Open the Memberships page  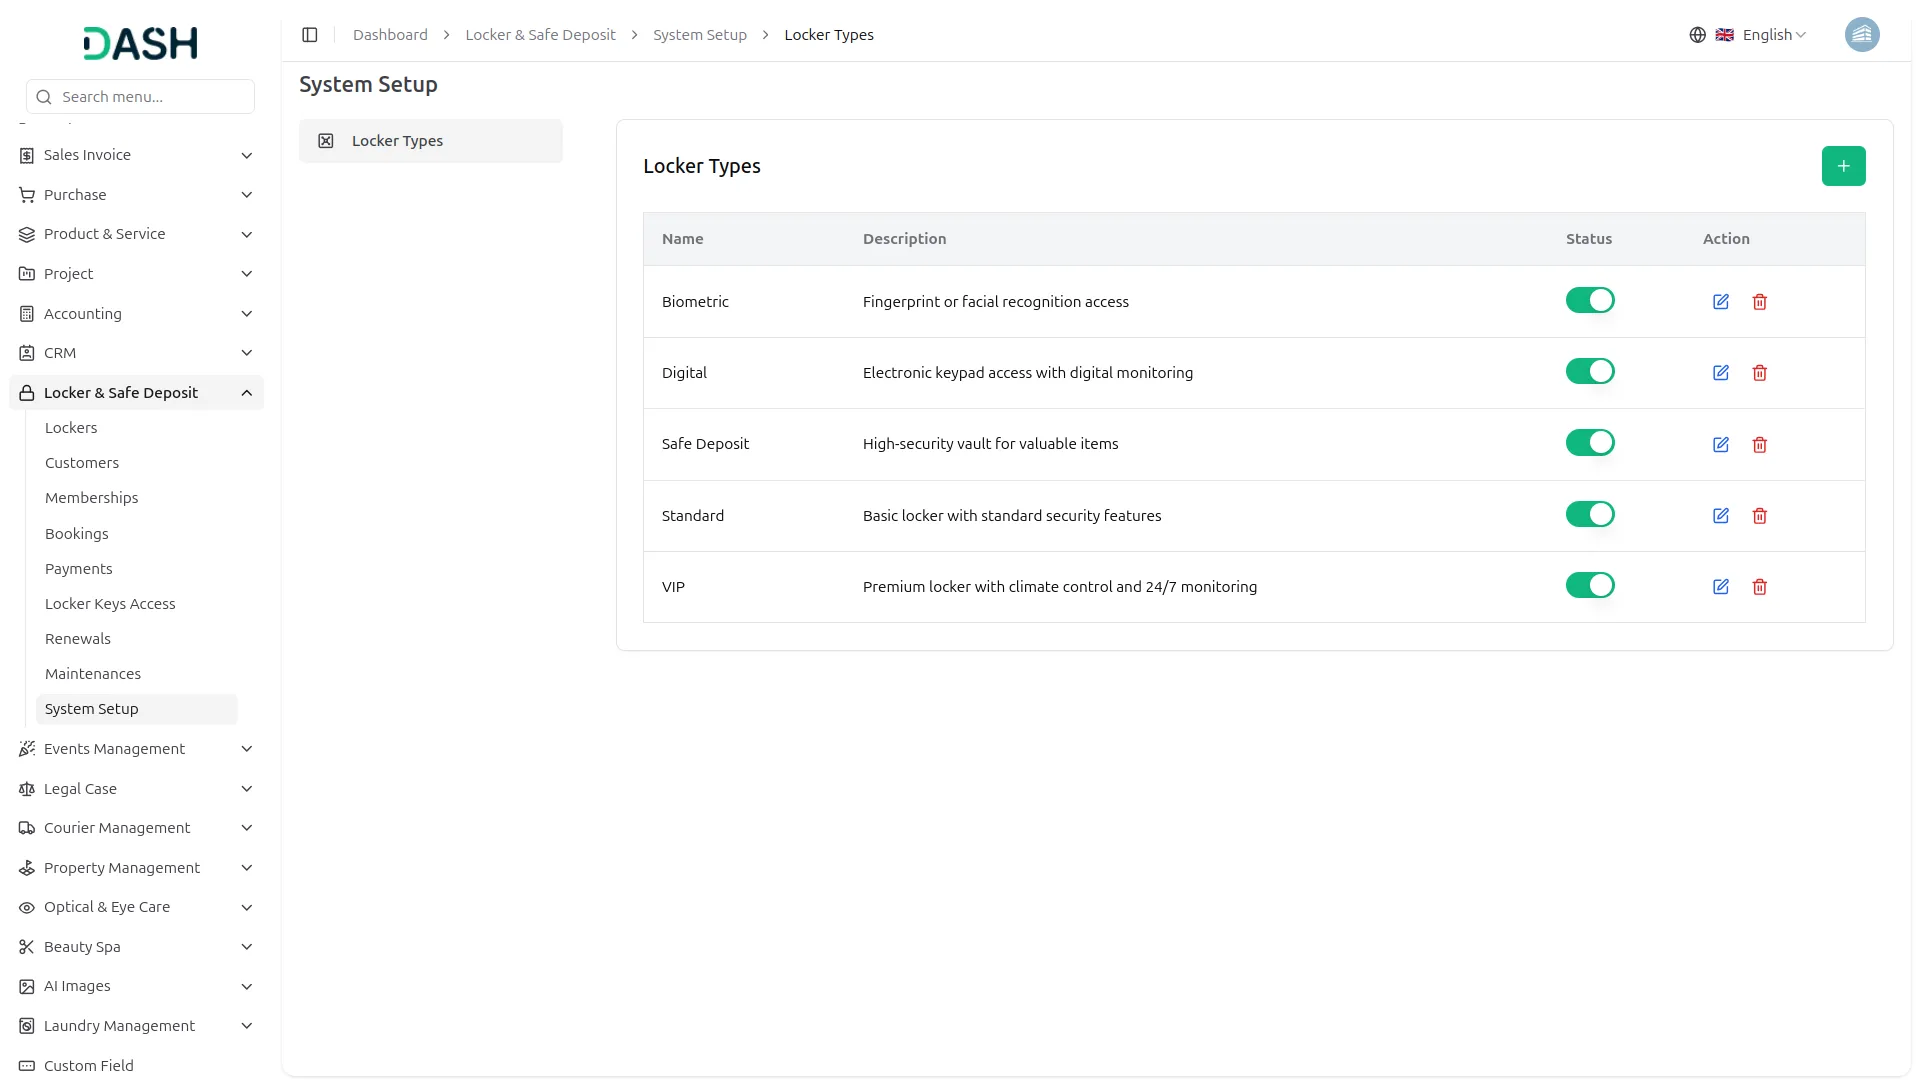coord(91,497)
